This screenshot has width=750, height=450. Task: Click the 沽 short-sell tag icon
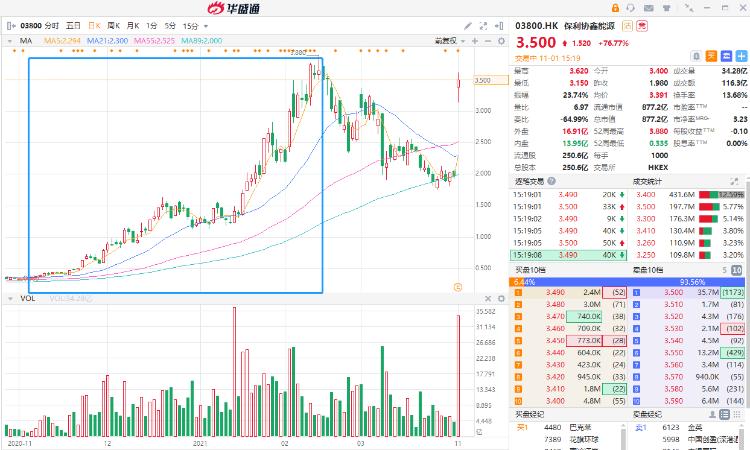point(627,26)
